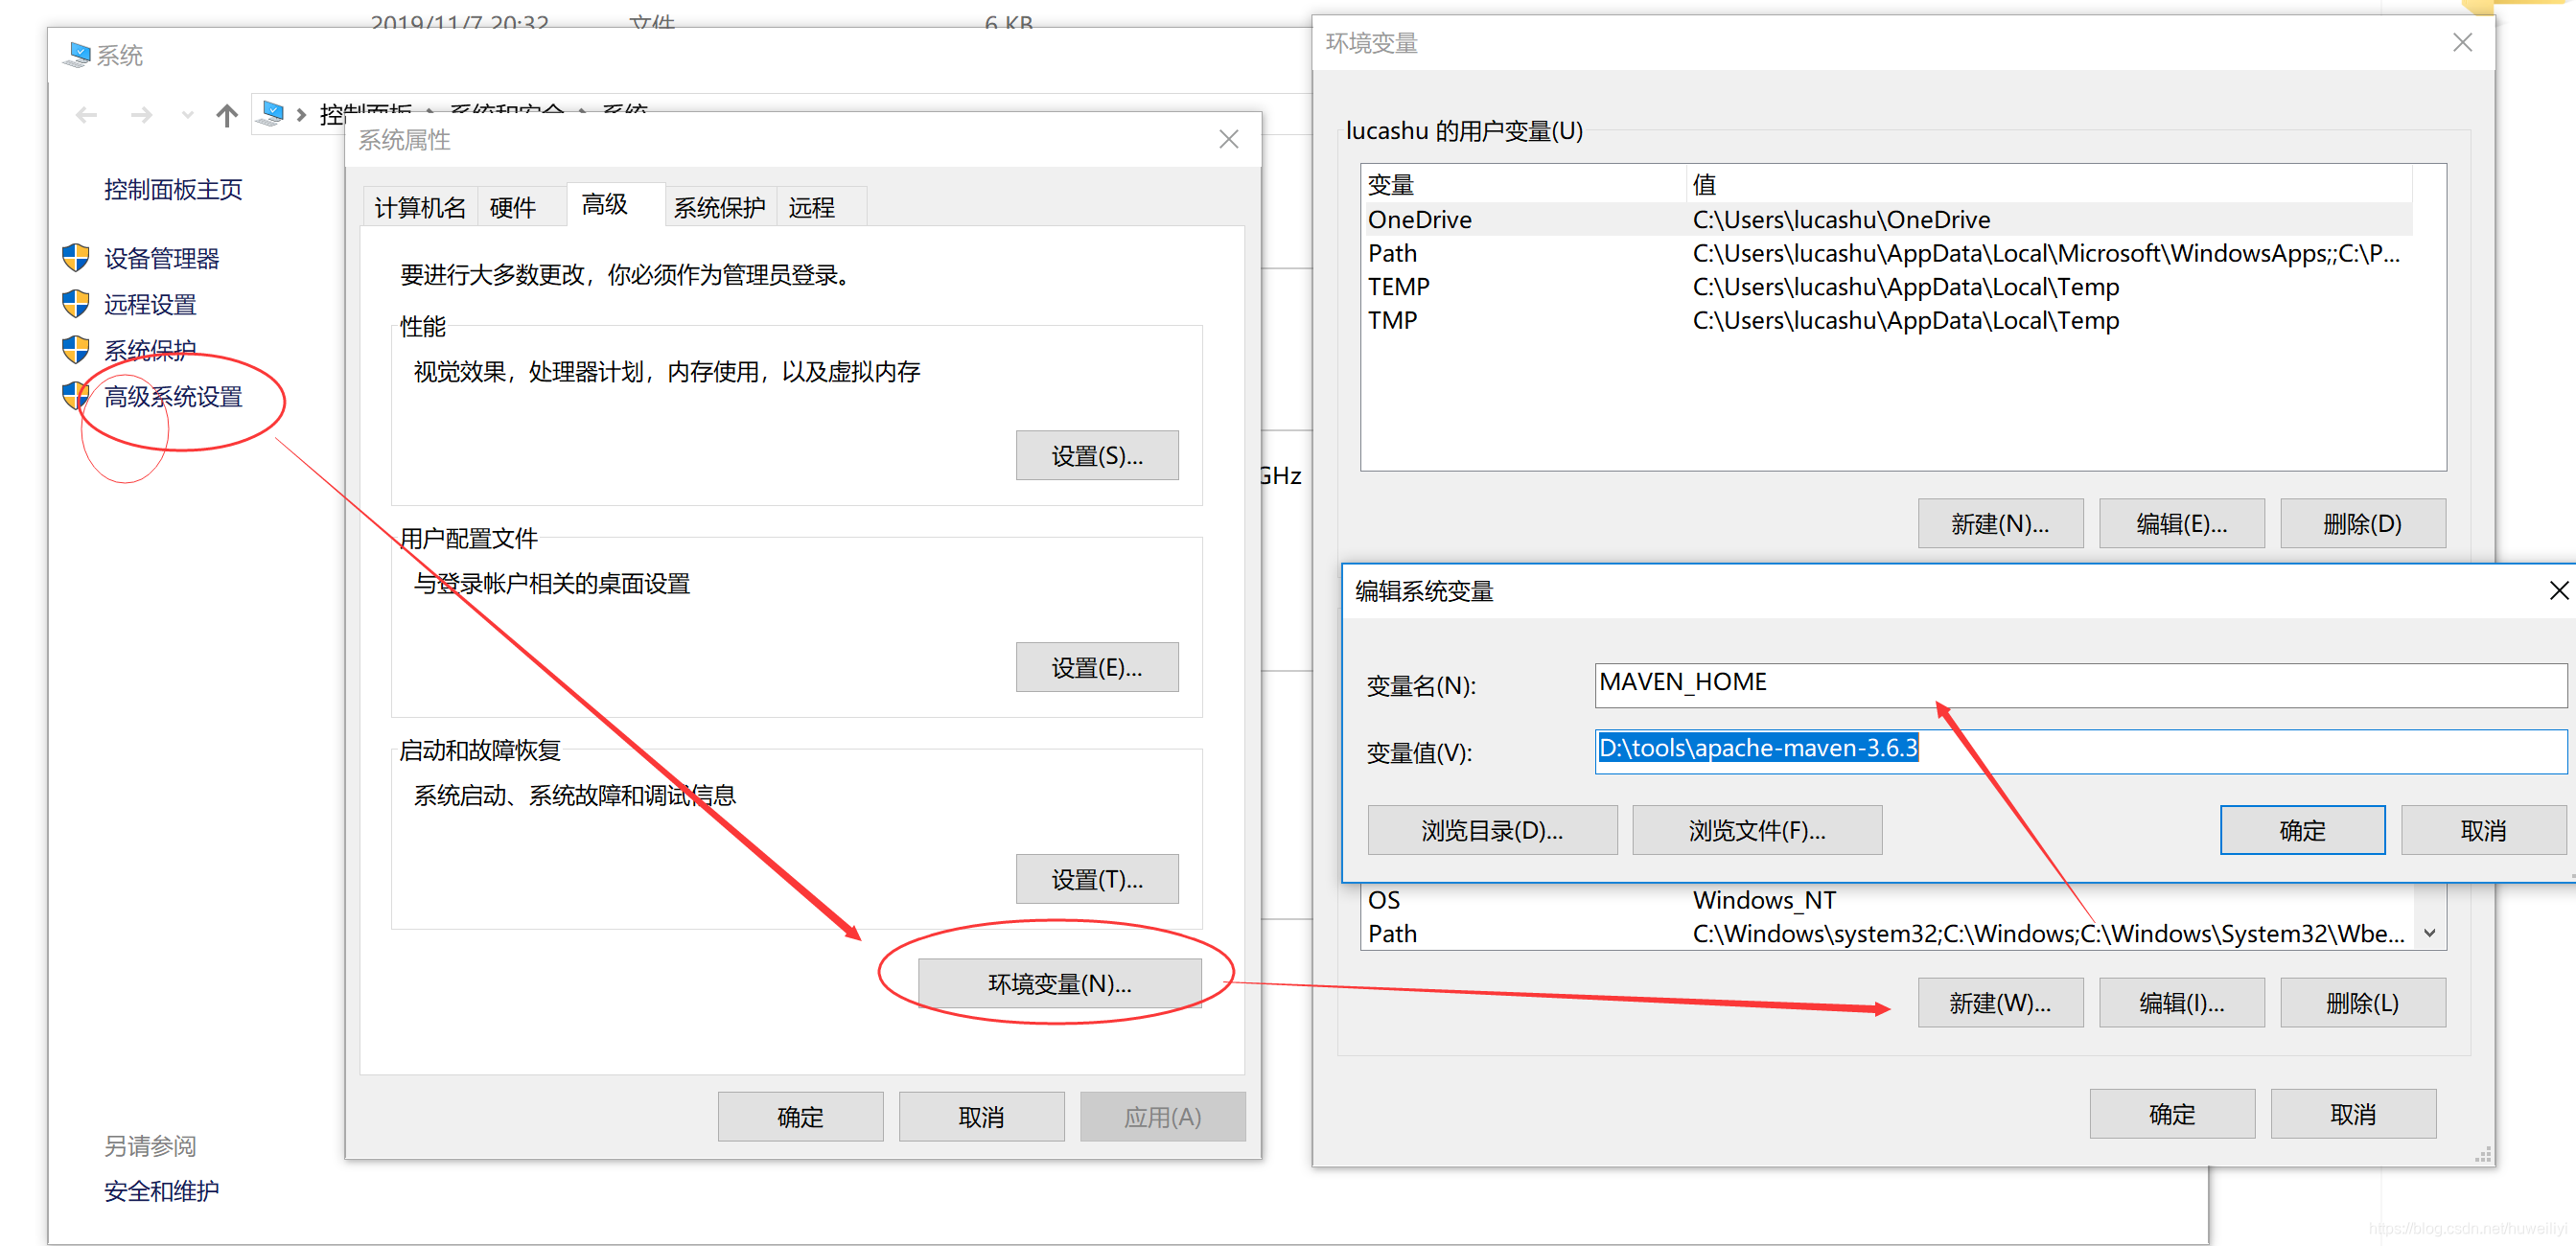
Task: Click the 变量 column header
Action: tap(1523, 184)
